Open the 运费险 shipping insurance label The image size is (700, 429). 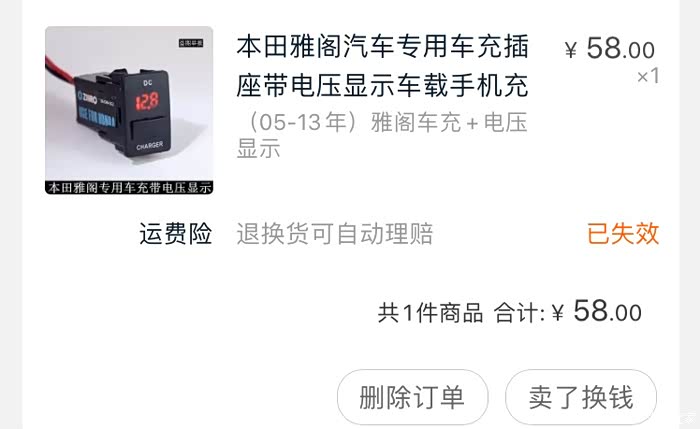pyautogui.click(x=175, y=233)
